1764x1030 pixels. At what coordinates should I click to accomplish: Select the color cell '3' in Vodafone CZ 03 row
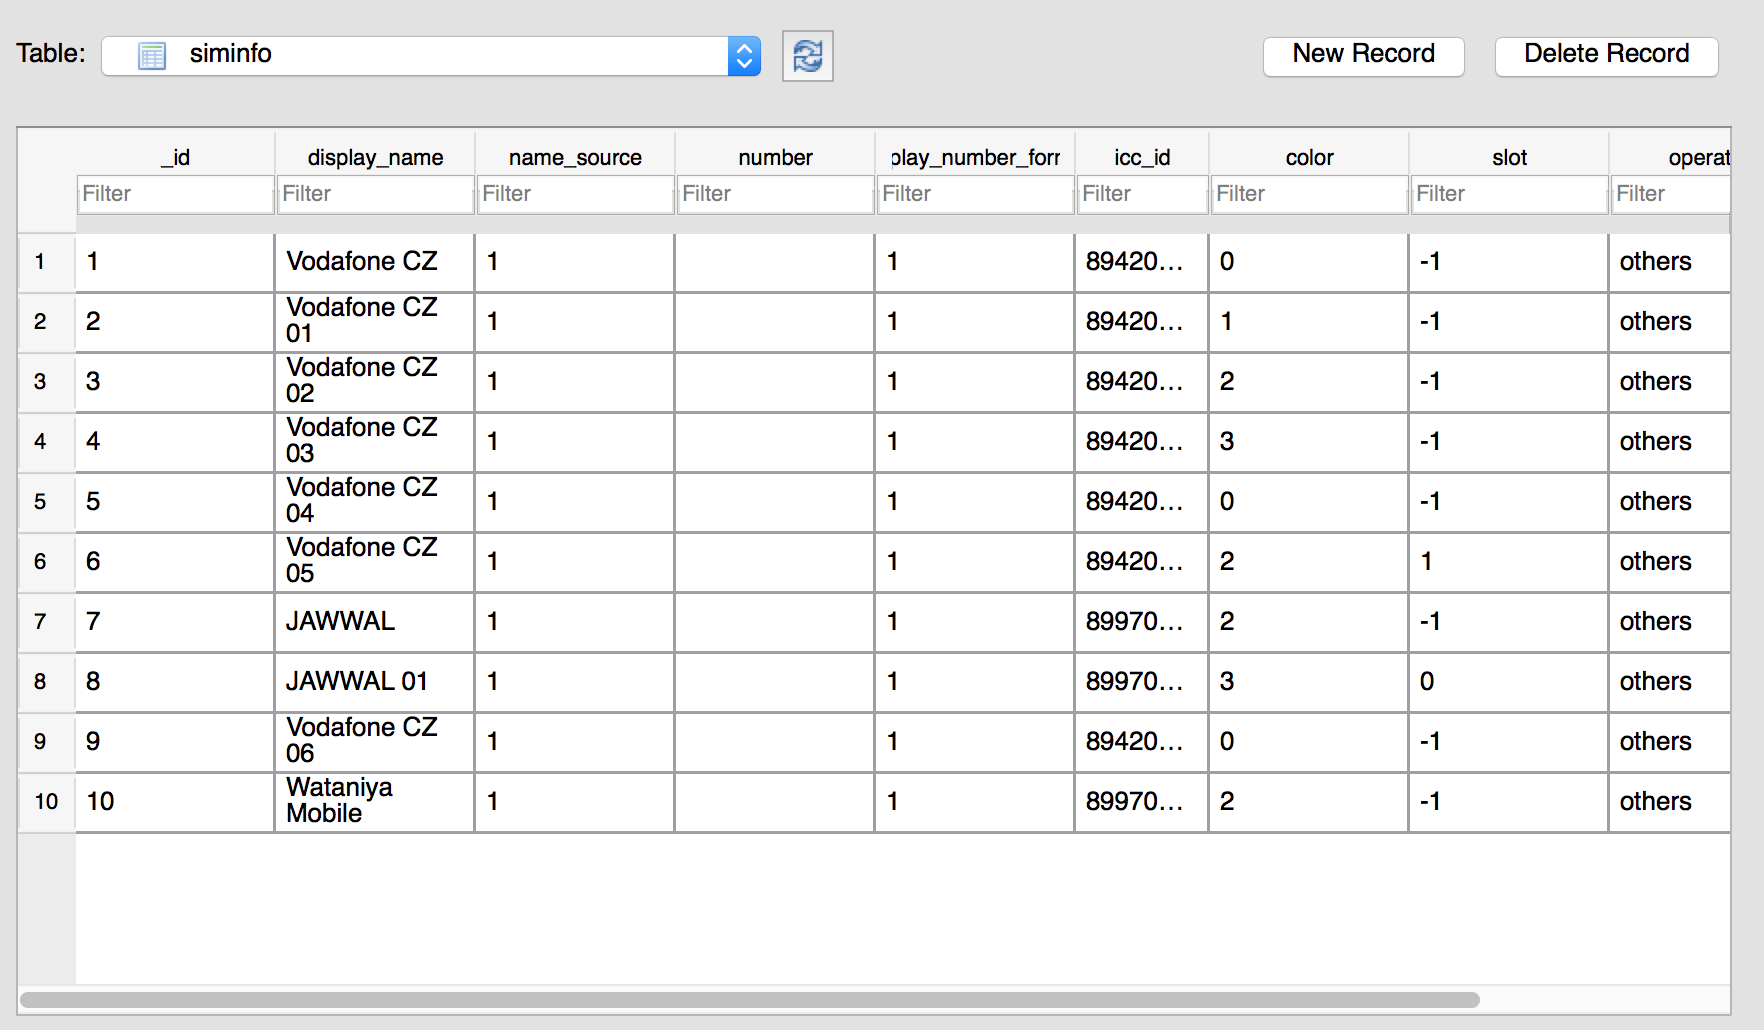point(1308,442)
